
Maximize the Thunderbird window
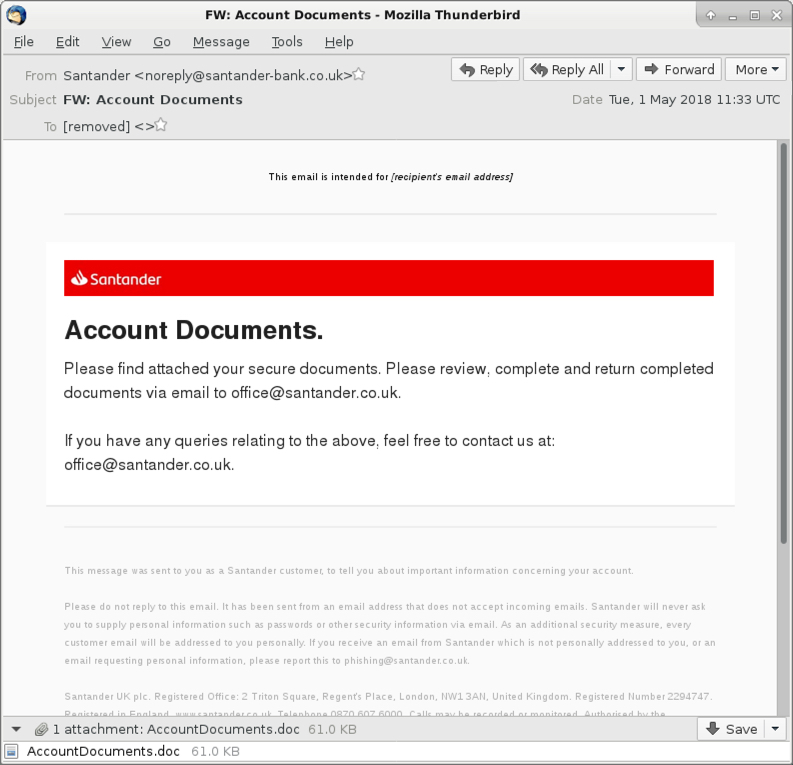coord(755,15)
